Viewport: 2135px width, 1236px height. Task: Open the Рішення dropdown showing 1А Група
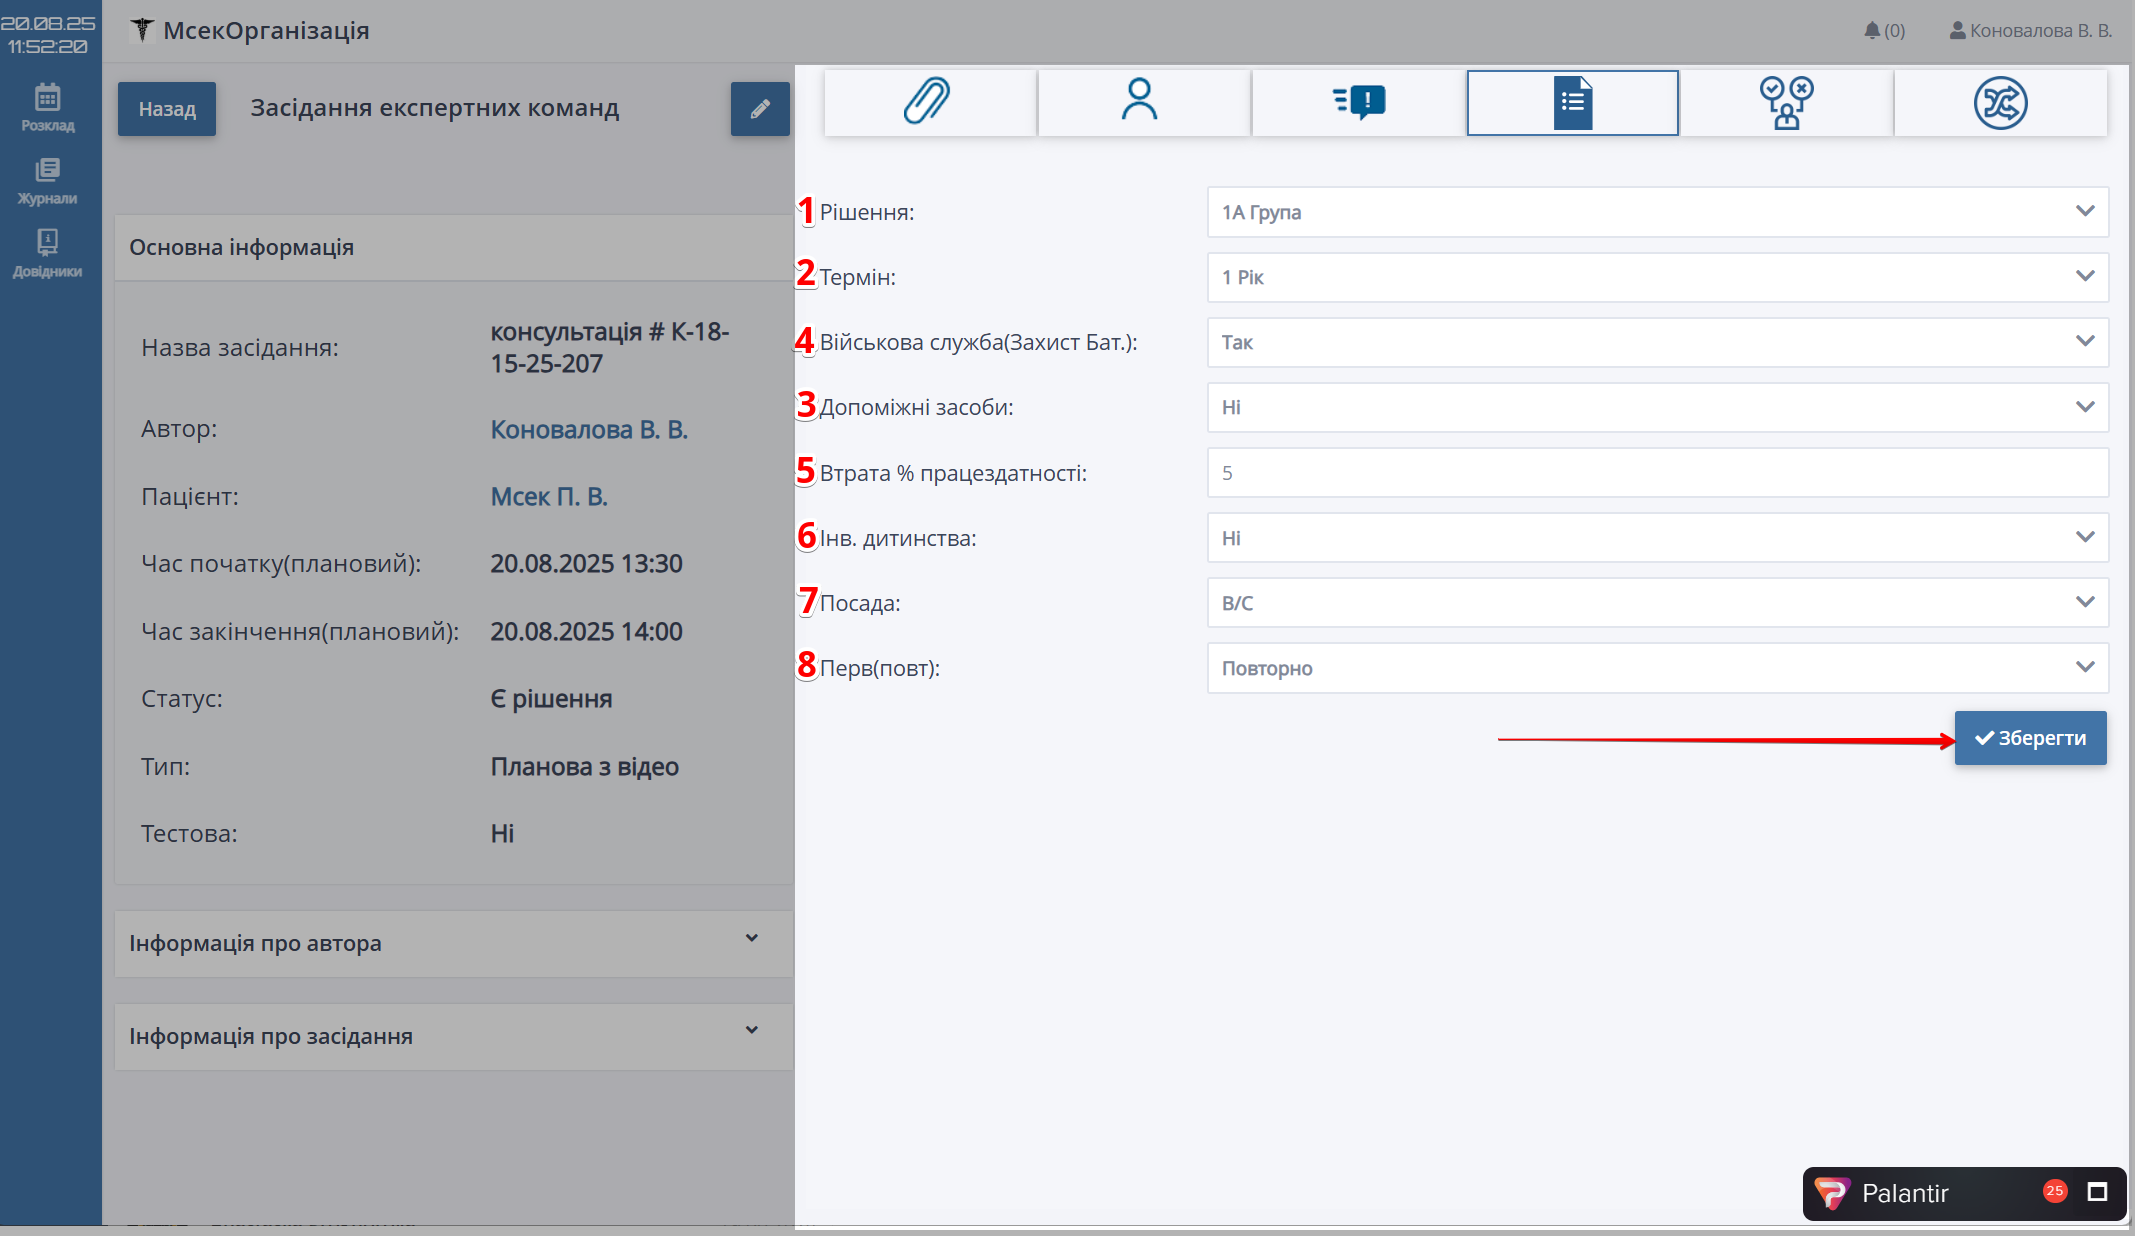click(1657, 212)
